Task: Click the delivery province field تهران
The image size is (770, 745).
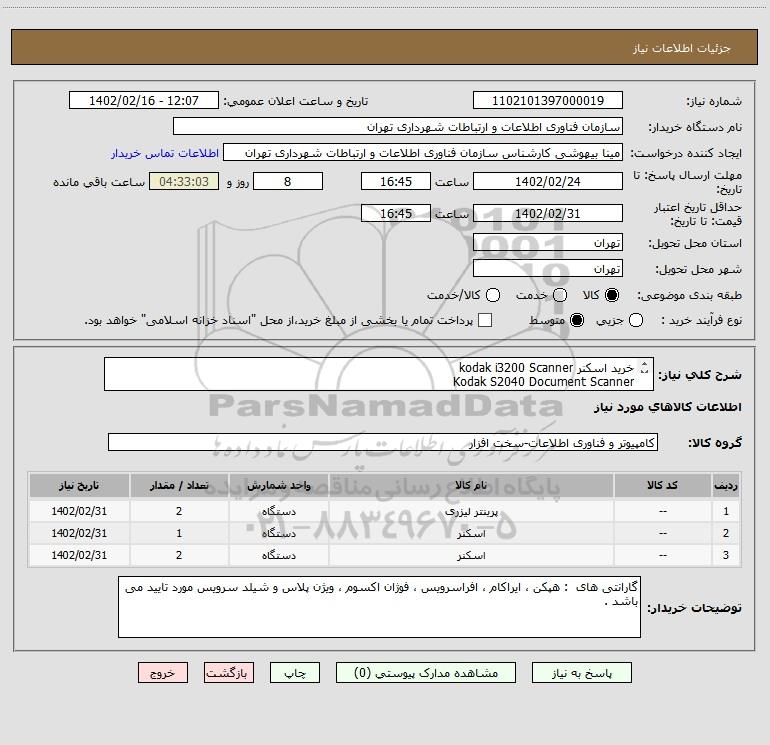Action: tap(548, 243)
